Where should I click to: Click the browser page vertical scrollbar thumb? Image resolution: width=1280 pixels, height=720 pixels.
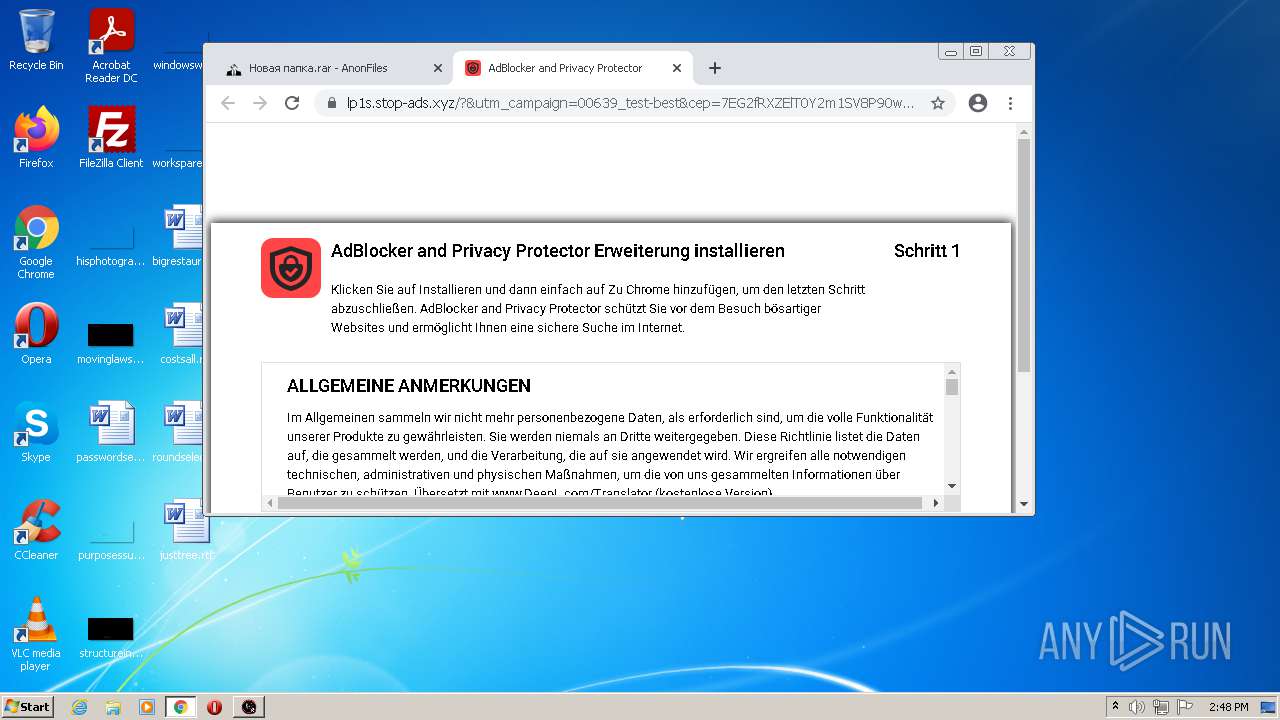pos(1024,256)
